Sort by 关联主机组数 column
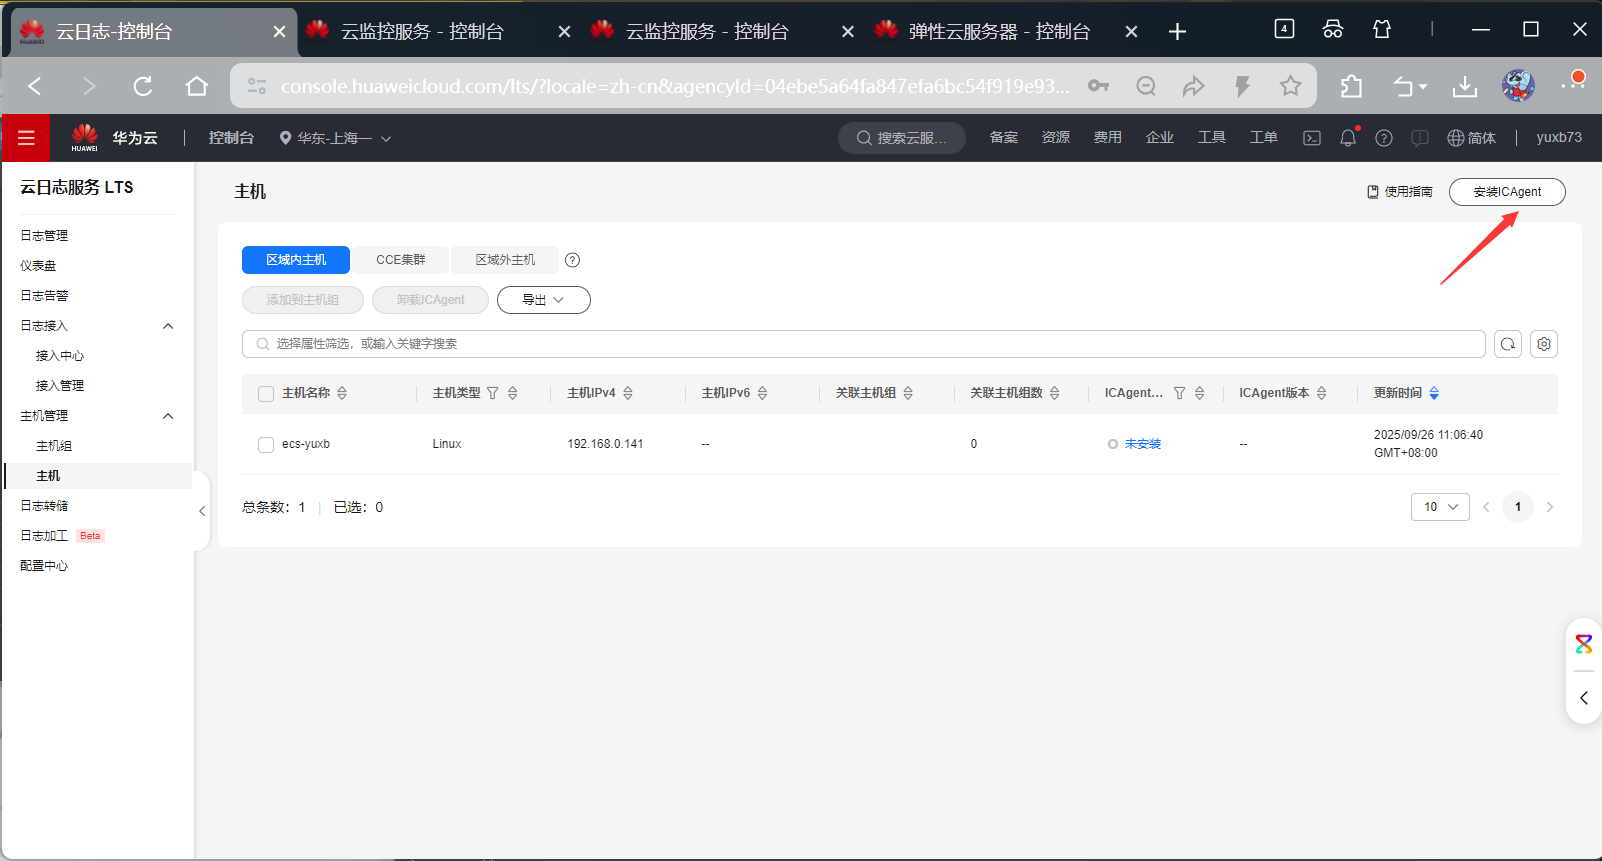This screenshot has width=1602, height=861. click(1054, 393)
